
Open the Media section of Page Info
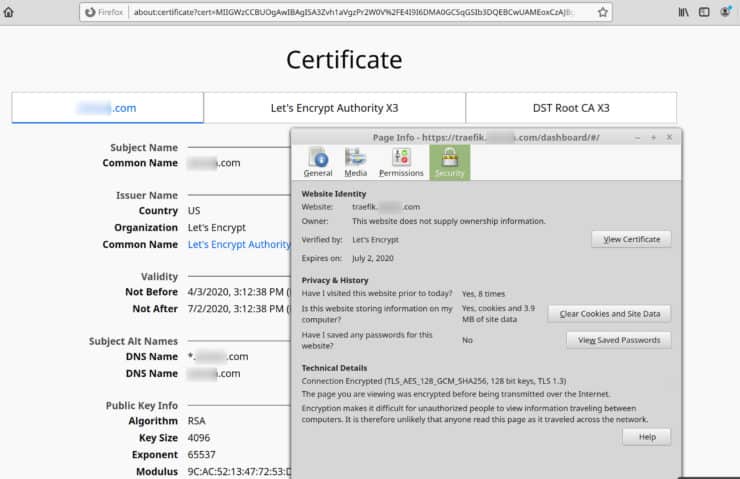[x=355, y=162]
